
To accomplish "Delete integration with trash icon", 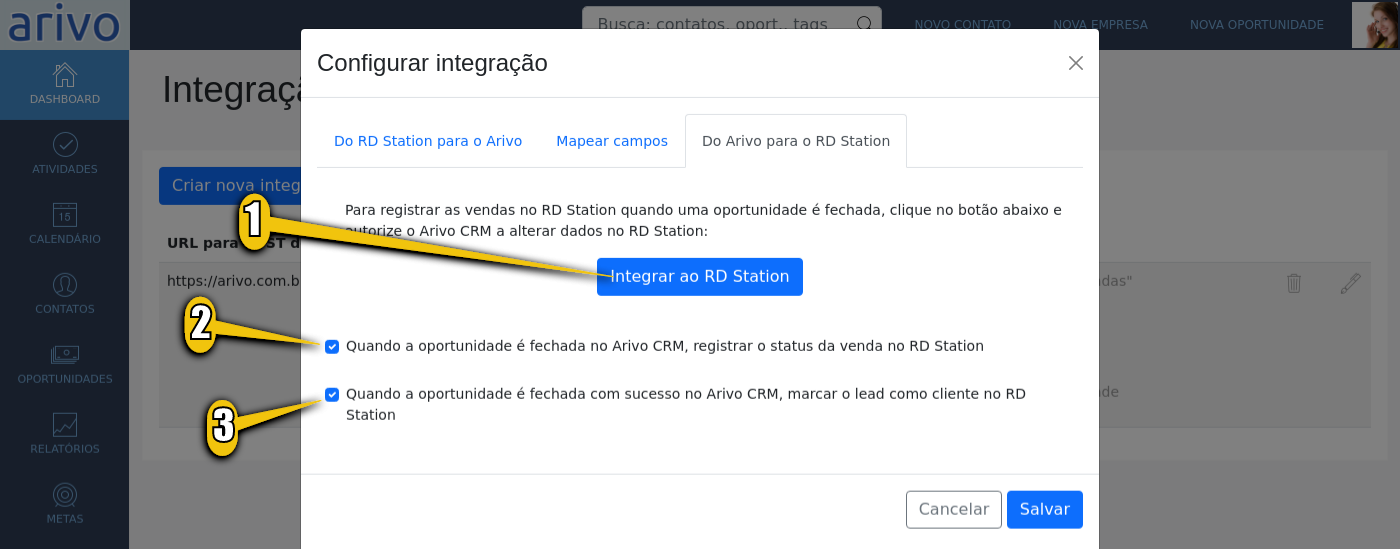I will [1293, 283].
